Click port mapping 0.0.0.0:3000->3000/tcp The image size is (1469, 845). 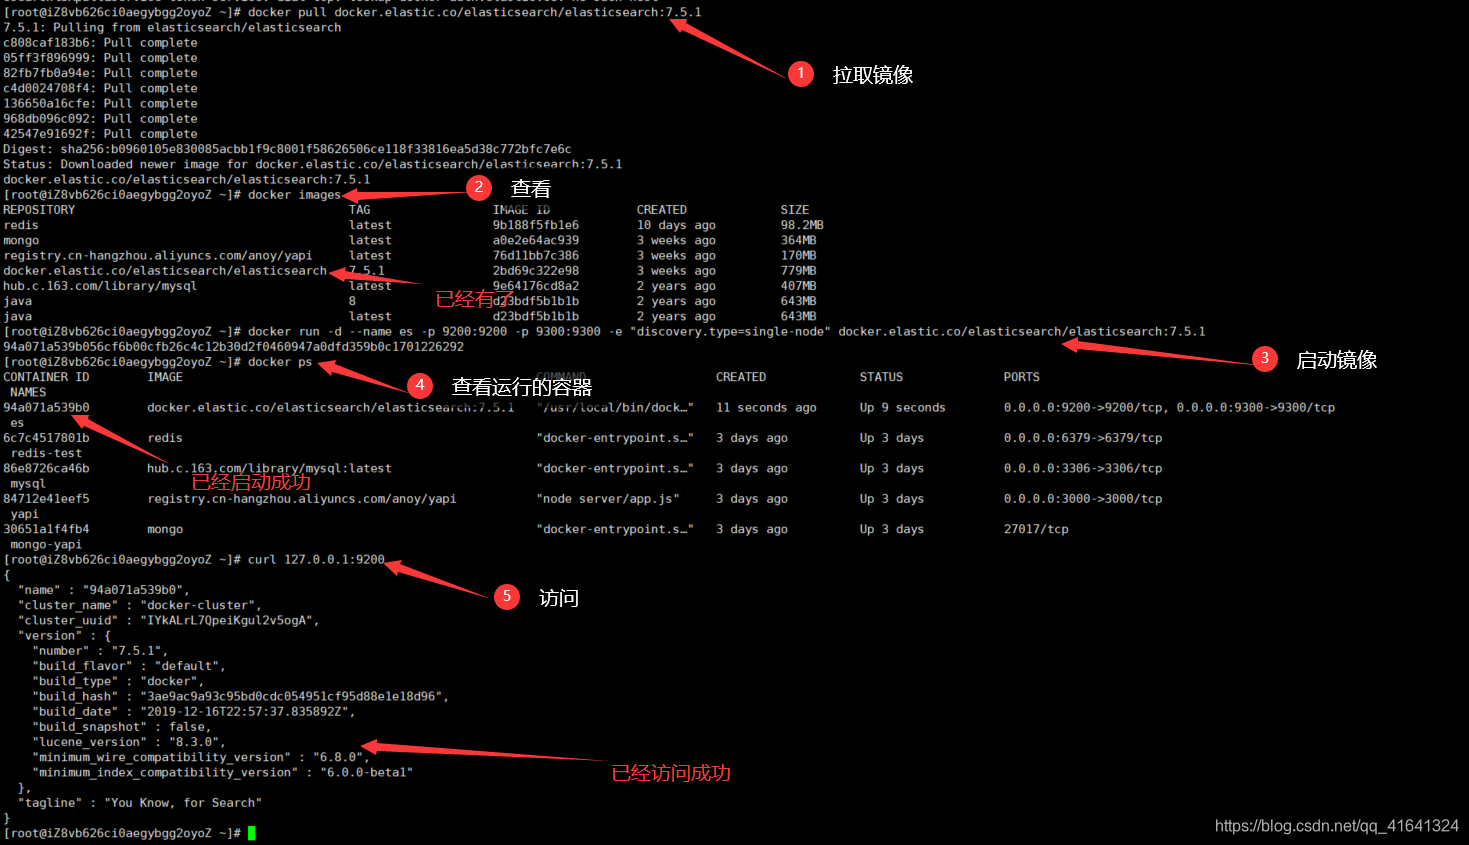click(x=1083, y=499)
